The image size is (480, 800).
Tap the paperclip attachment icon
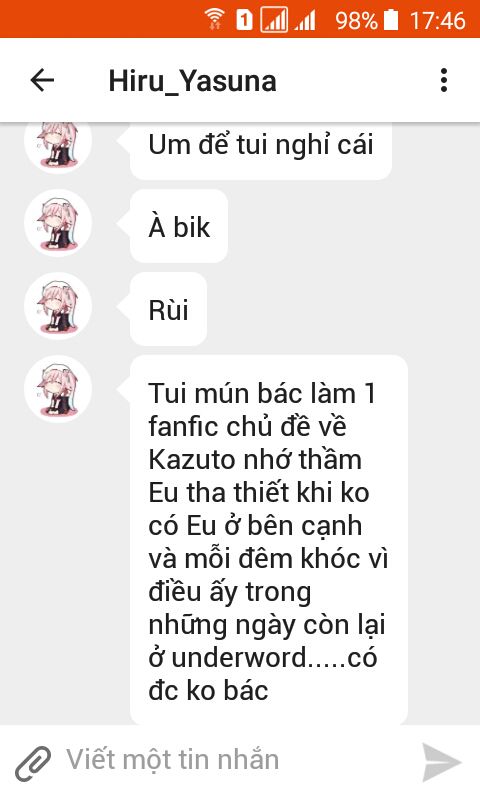pyautogui.click(x=33, y=763)
